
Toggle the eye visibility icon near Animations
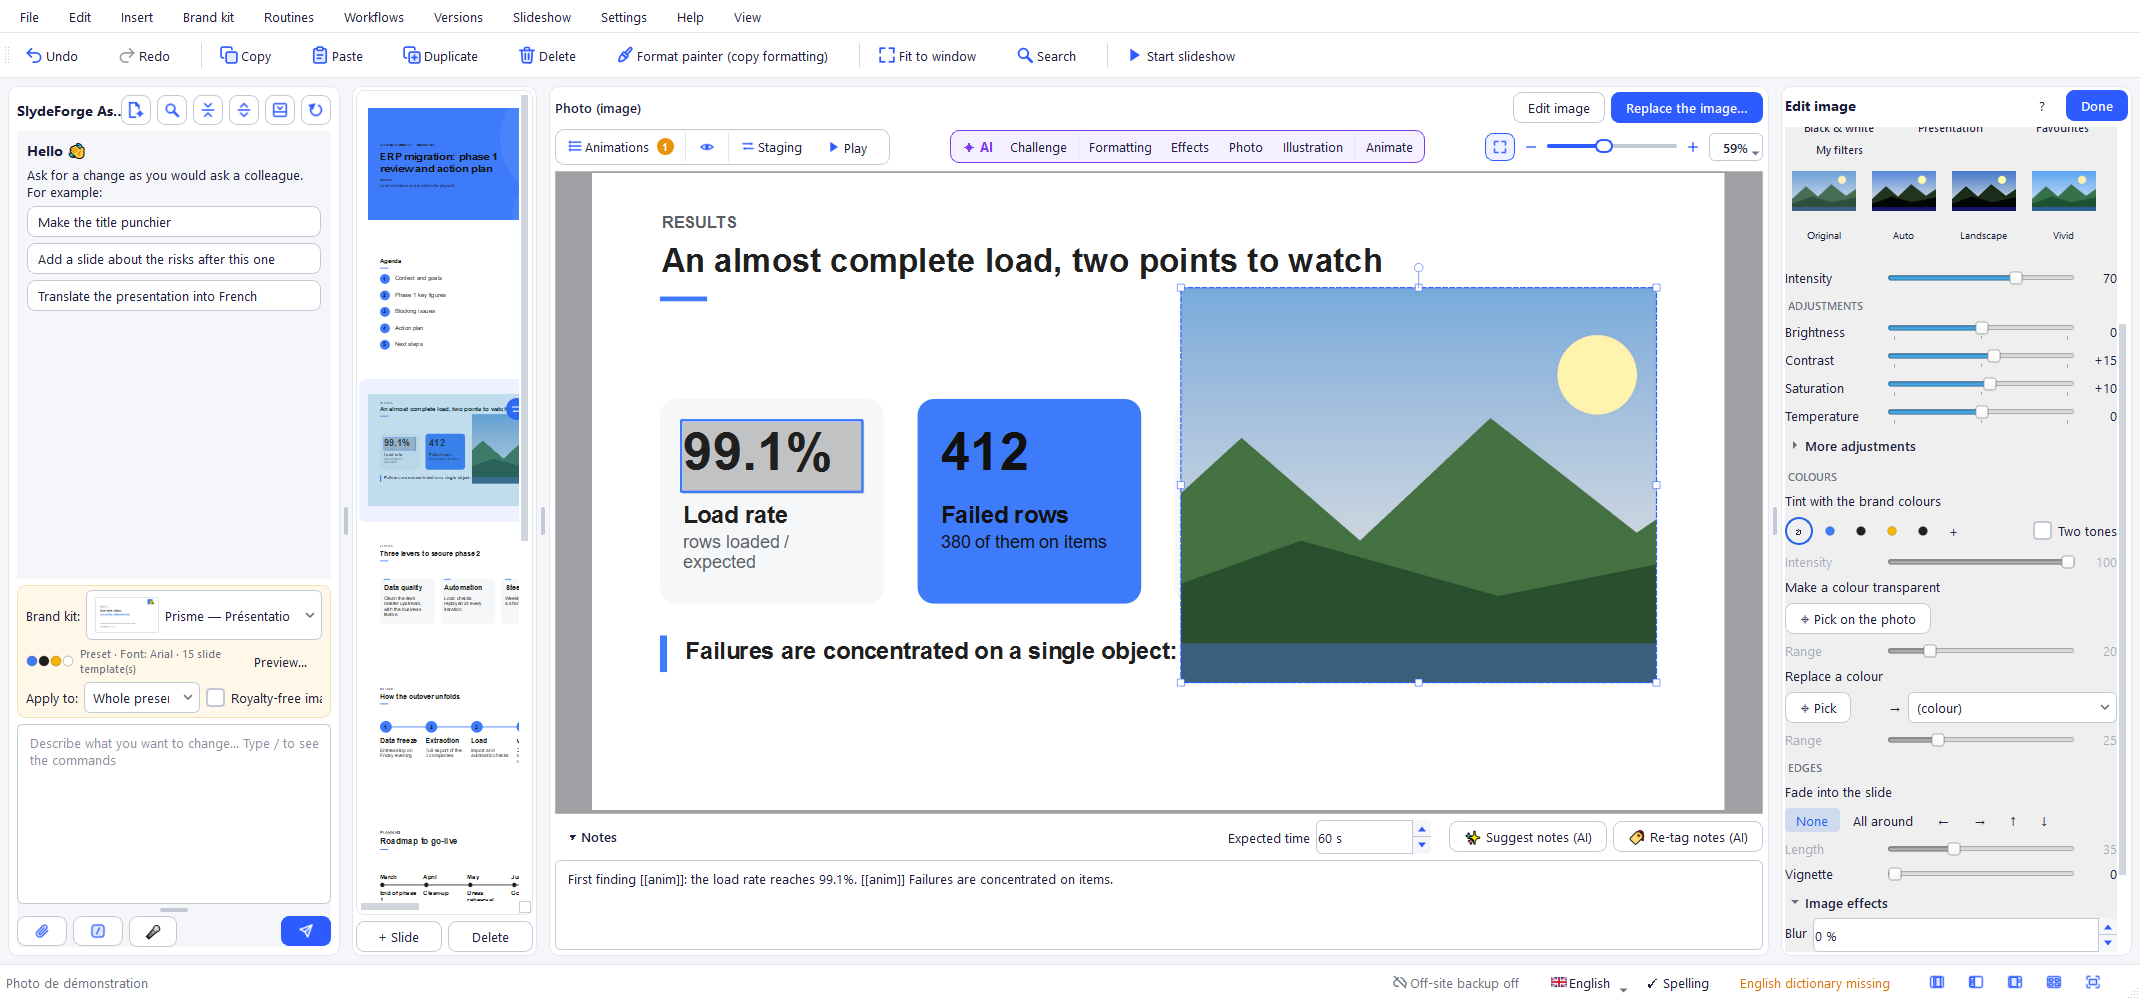point(707,147)
